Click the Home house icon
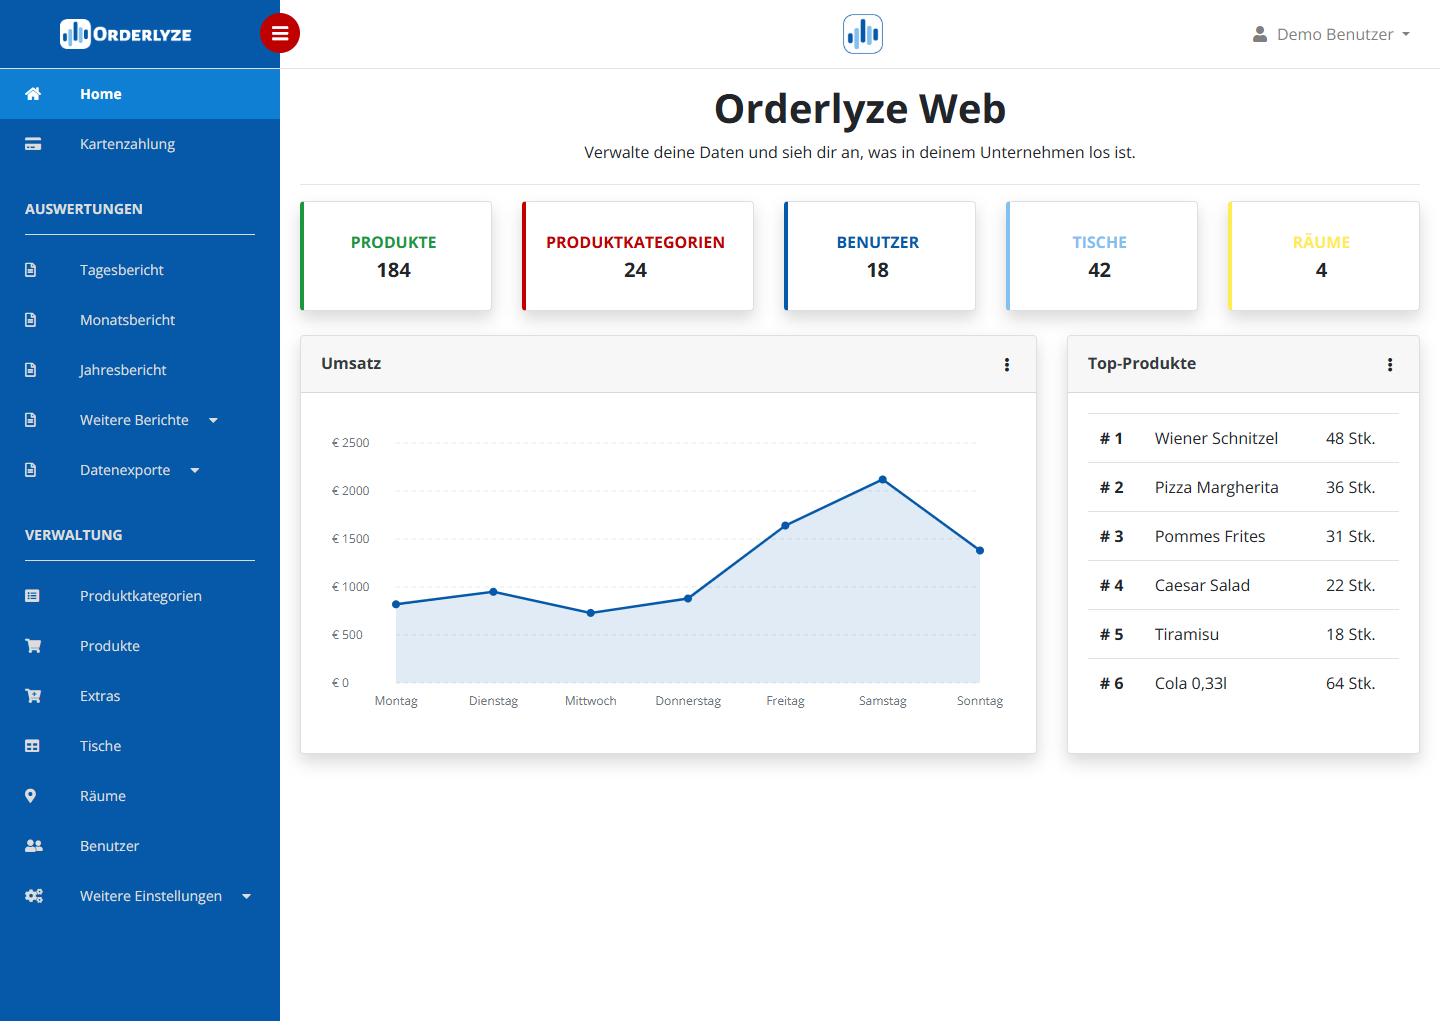The width and height of the screenshot is (1440, 1021). 33,94
